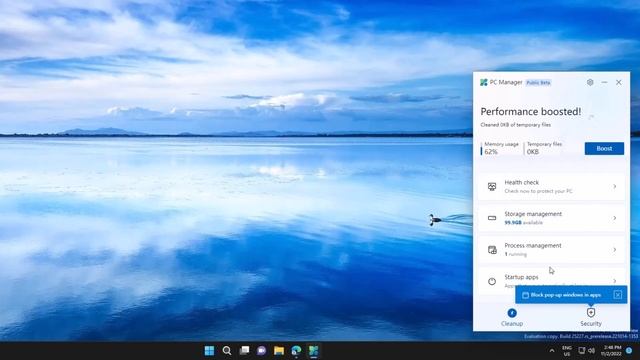The width and height of the screenshot is (640, 360).
Task: Click the PC Manager taskbar icon
Action: [313, 351]
